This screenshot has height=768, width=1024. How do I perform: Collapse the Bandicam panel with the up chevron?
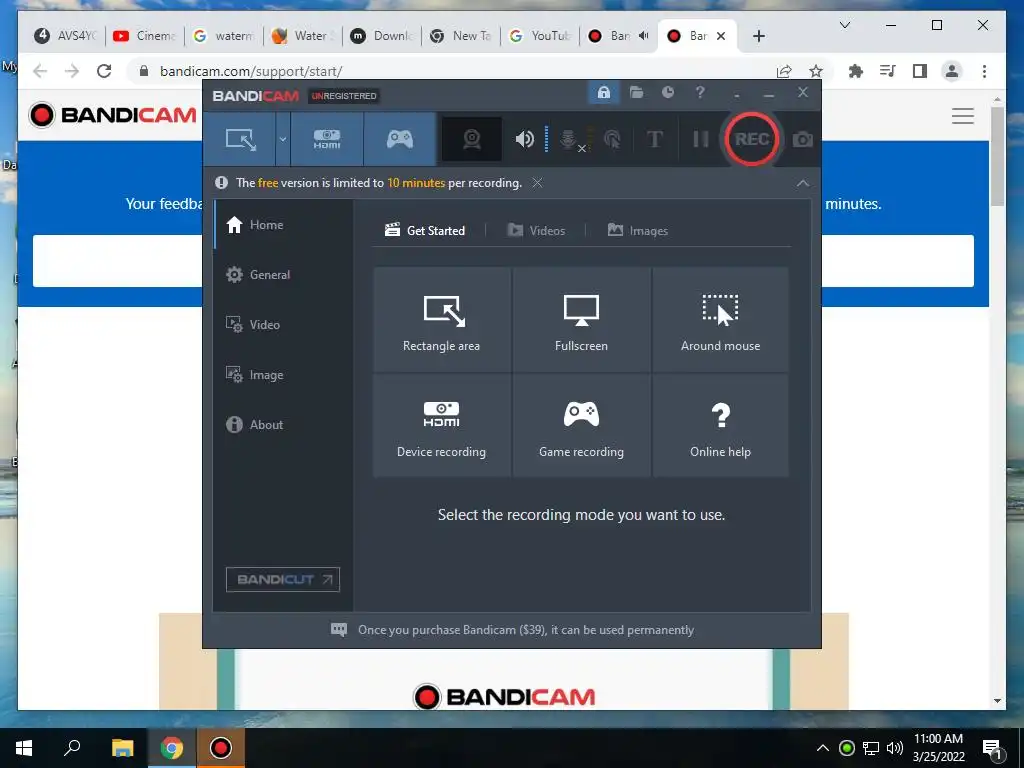pyautogui.click(x=803, y=184)
